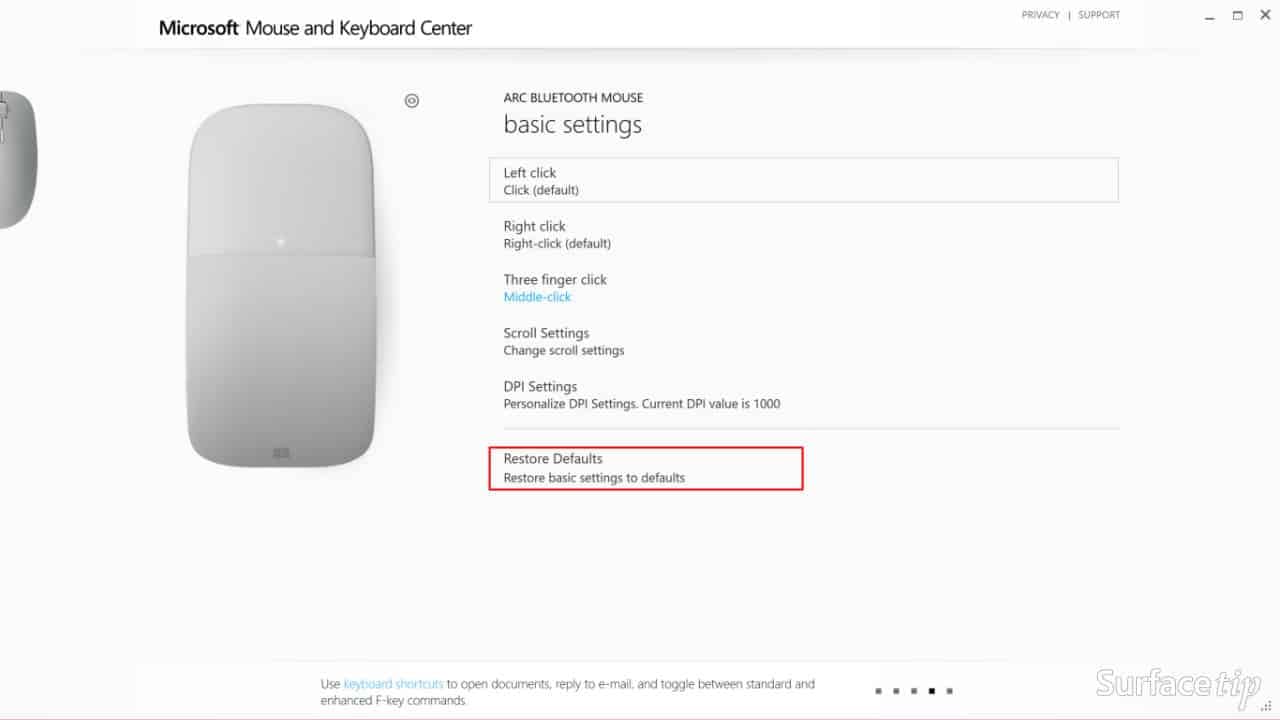The width and height of the screenshot is (1280, 720).
Task: Select the partially visible mouse device thumbnail
Action: click(x=17, y=159)
